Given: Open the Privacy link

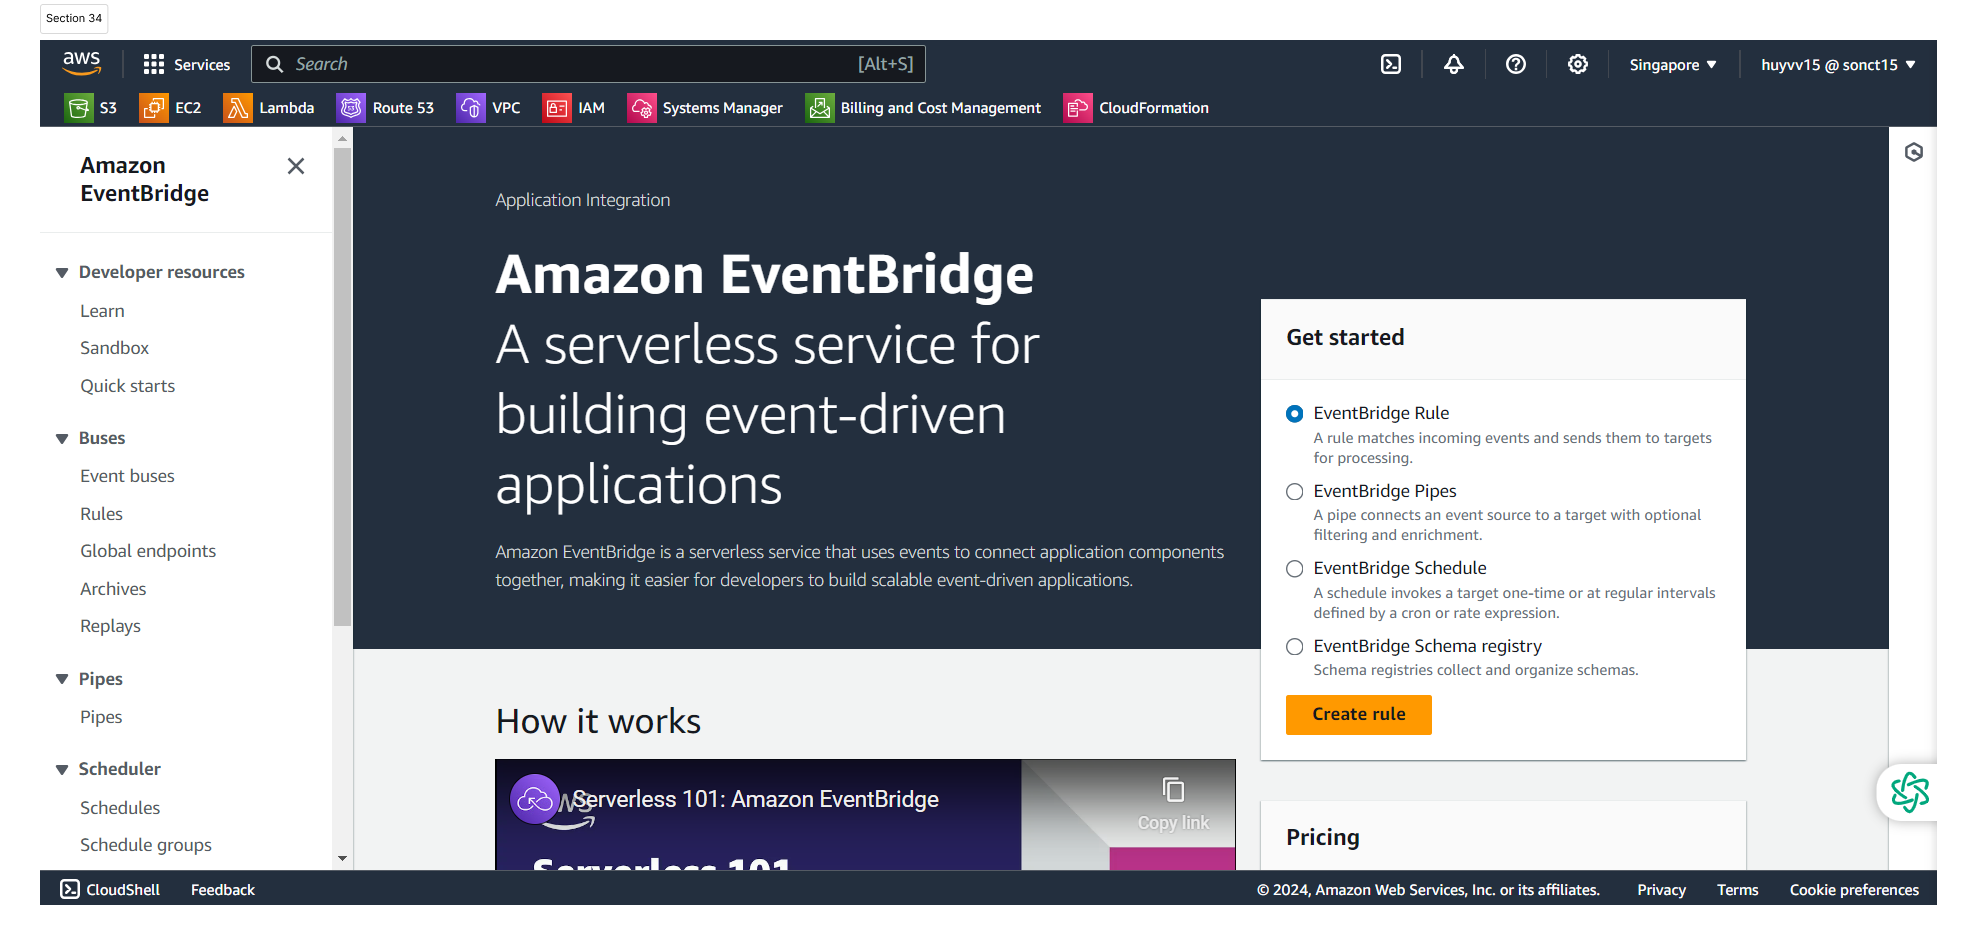Looking at the screenshot, I should pos(1661,890).
